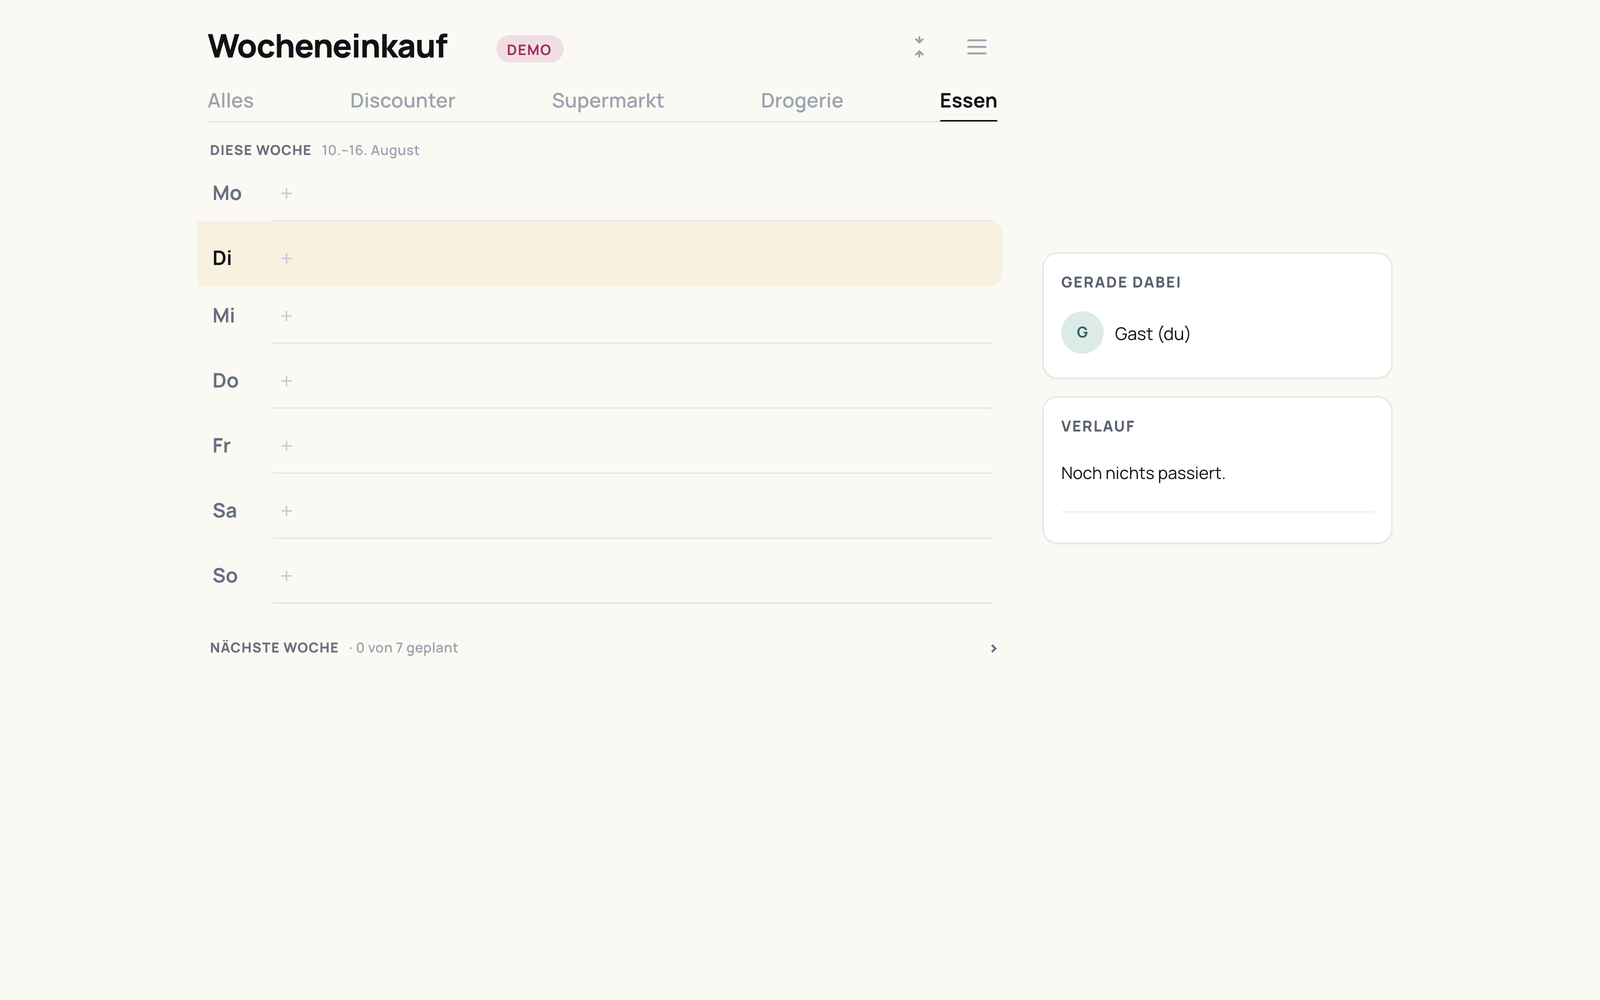Click the date range 10.–16. August
Viewport: 1600px width, 1000px height.
(x=370, y=150)
